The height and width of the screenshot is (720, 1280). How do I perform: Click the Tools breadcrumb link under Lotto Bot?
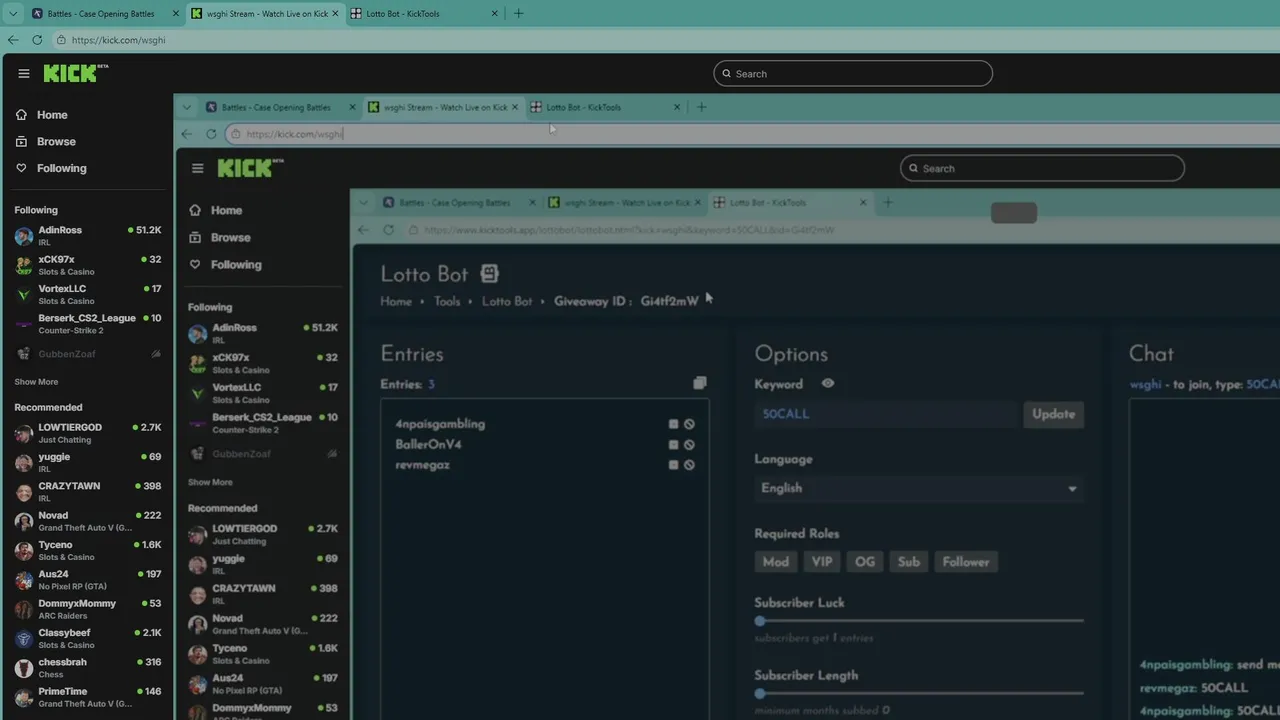point(447,301)
